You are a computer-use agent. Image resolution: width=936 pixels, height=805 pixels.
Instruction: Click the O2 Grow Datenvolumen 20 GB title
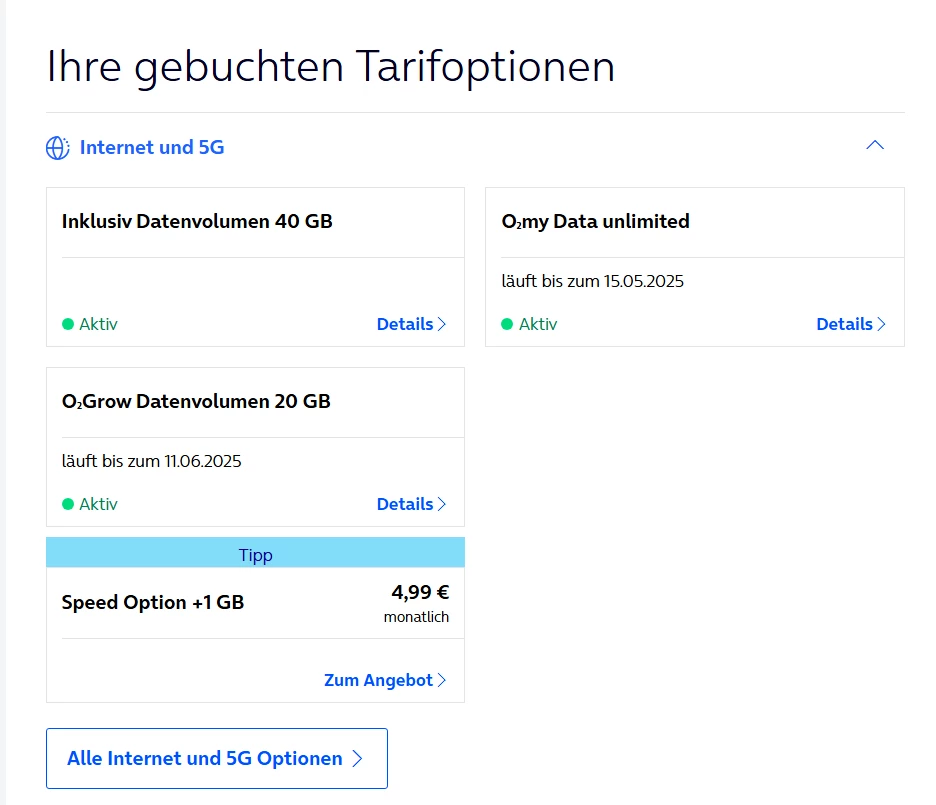pyautogui.click(x=196, y=401)
